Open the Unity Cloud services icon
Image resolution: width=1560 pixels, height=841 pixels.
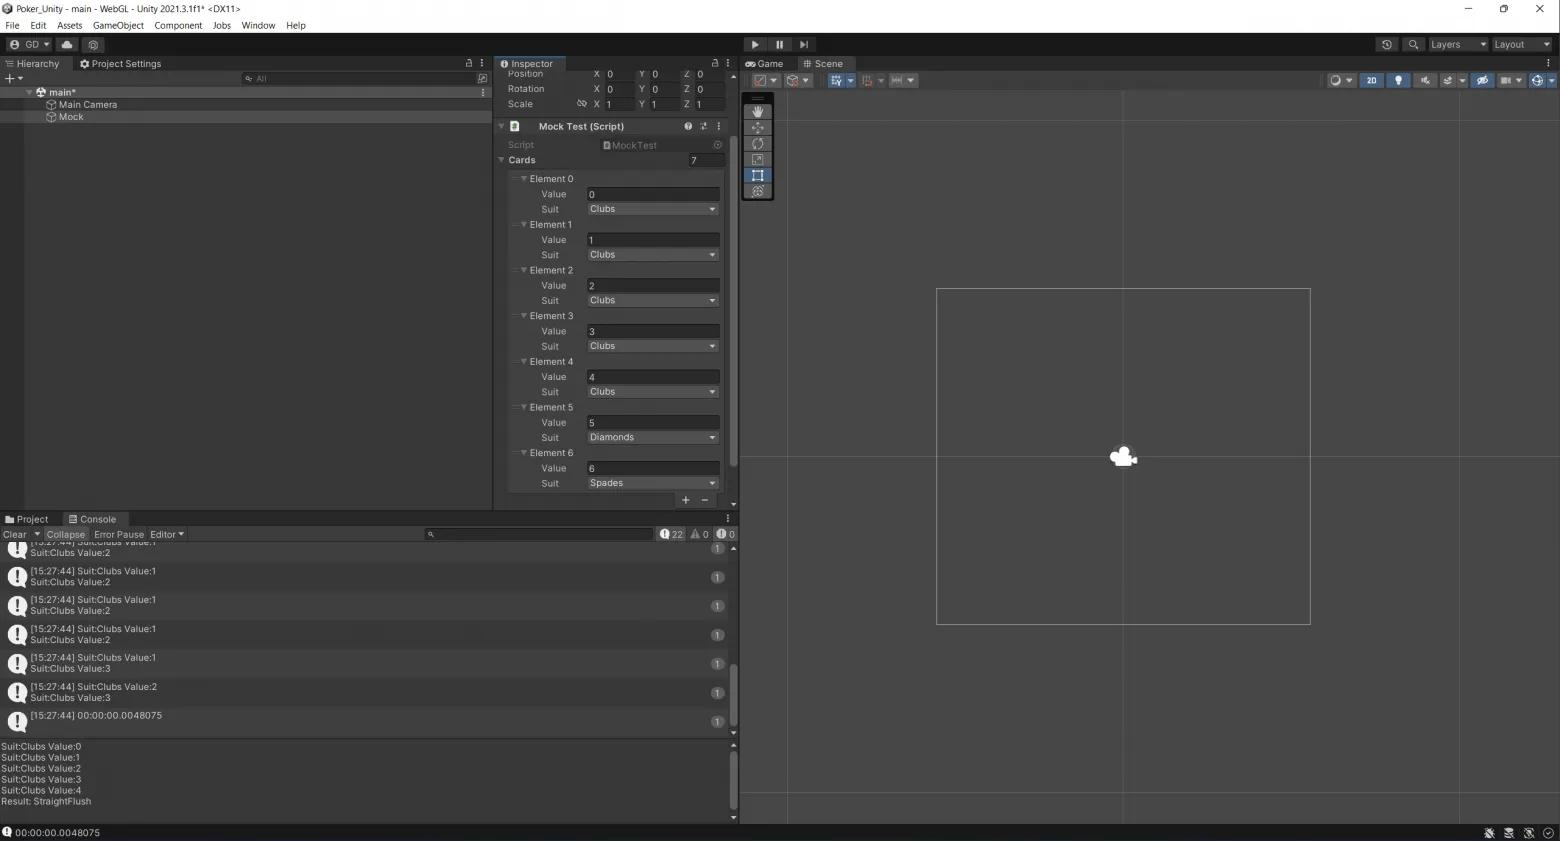(67, 44)
